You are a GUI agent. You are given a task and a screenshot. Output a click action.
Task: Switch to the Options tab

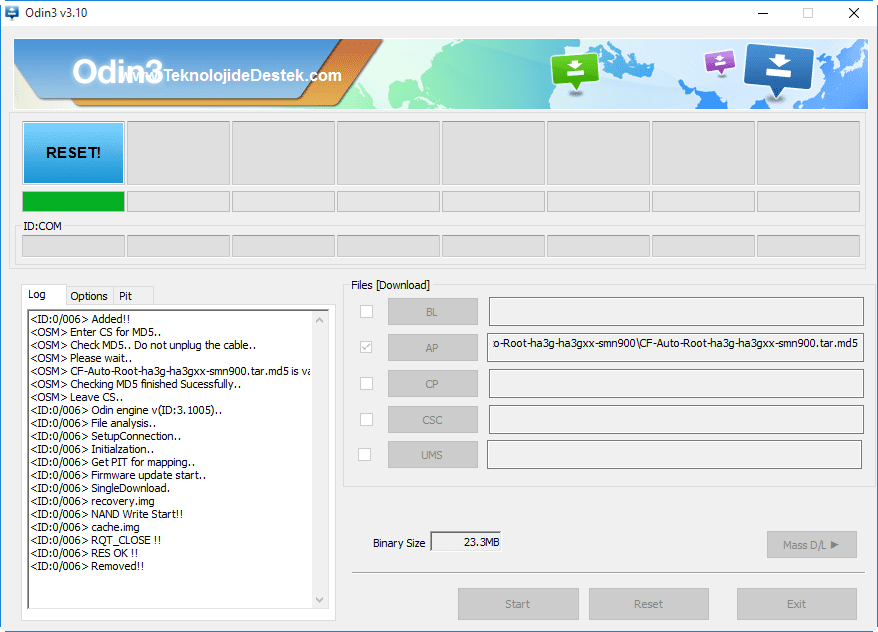pyautogui.click(x=88, y=296)
